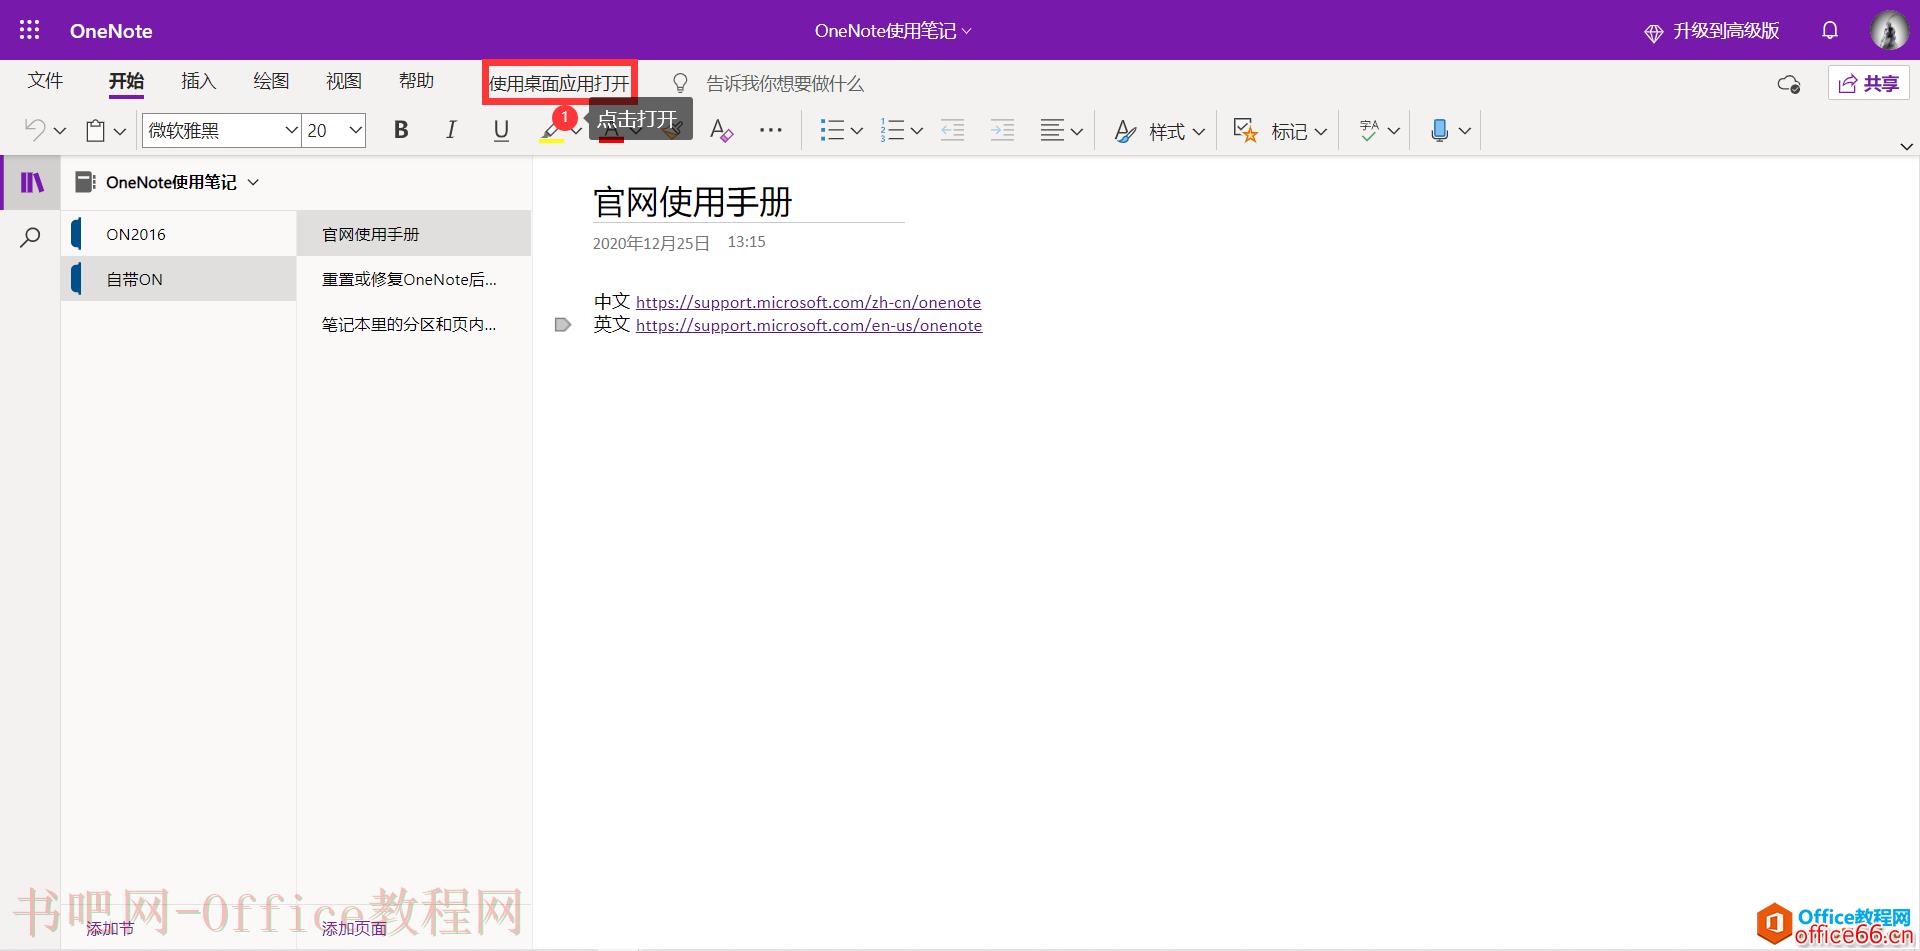Click 升级到高级版 link

tap(1726, 31)
